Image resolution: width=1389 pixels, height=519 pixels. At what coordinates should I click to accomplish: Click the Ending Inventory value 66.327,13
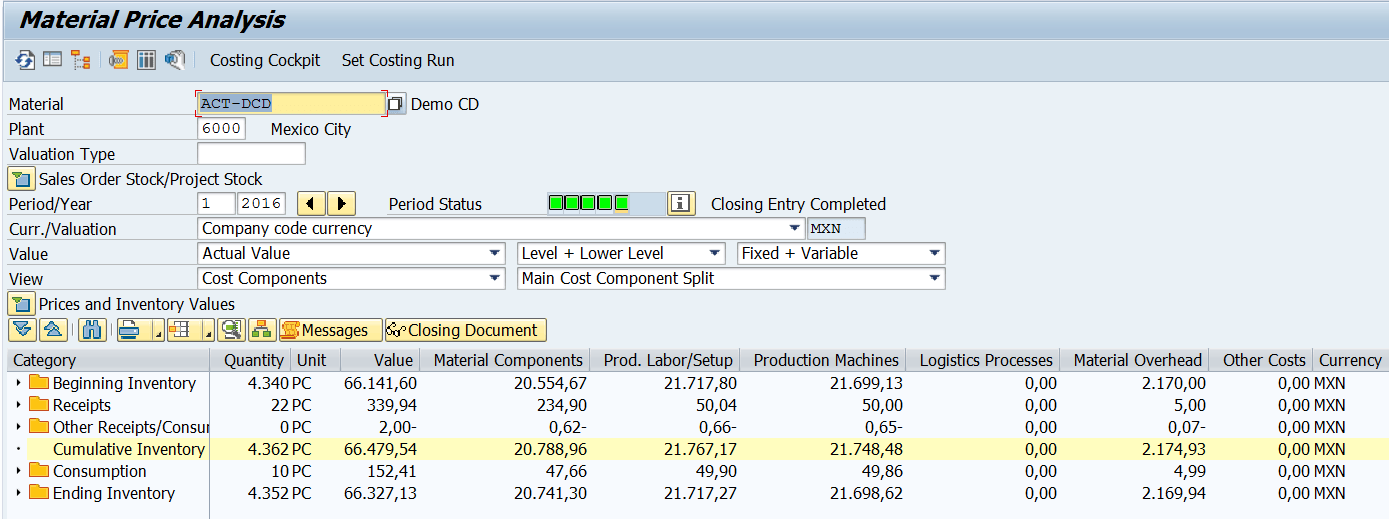click(381, 493)
